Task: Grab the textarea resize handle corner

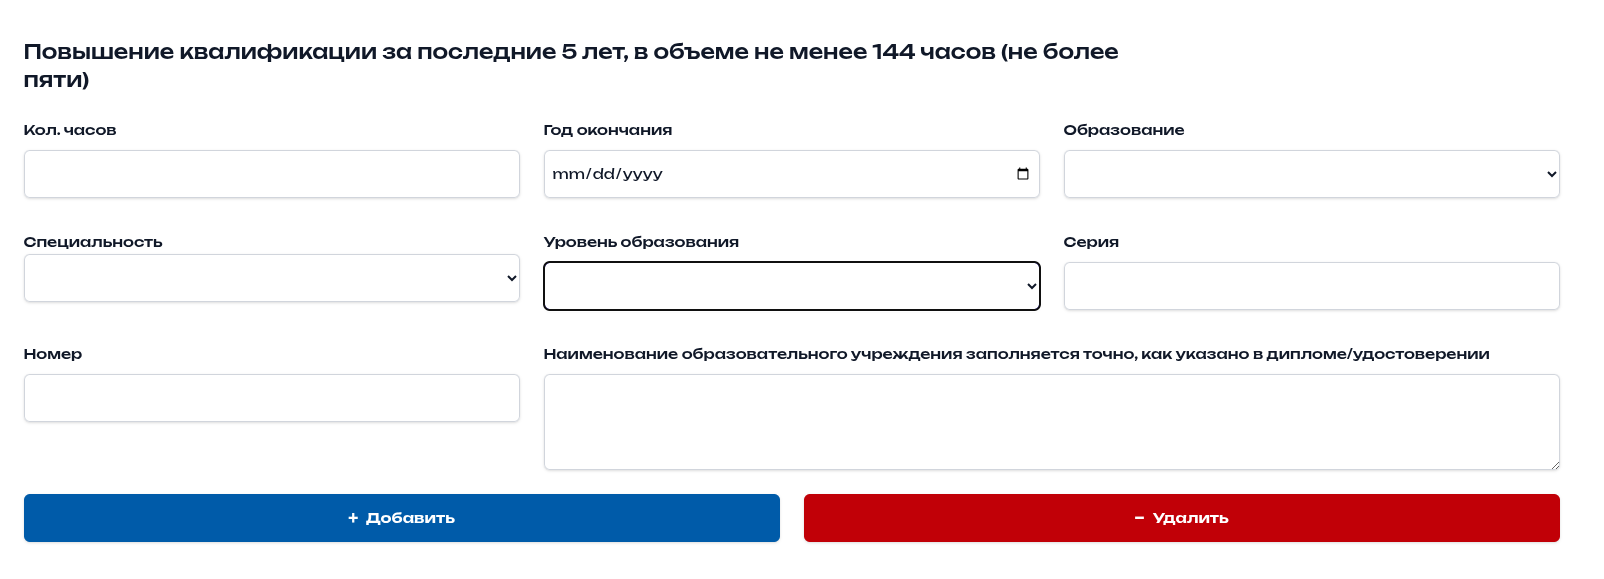Action: 1555,465
